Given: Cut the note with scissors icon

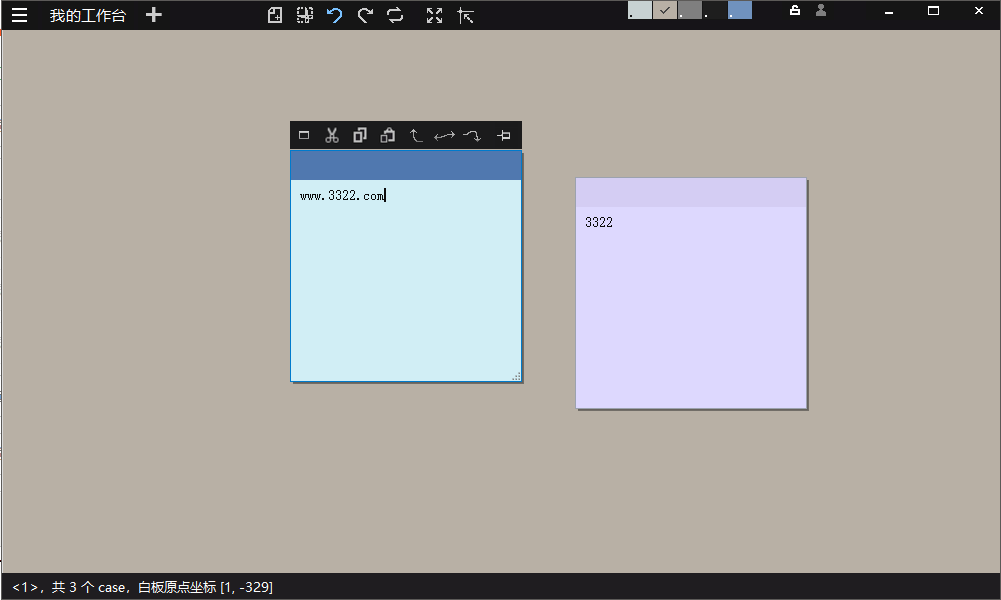Looking at the screenshot, I should point(332,136).
